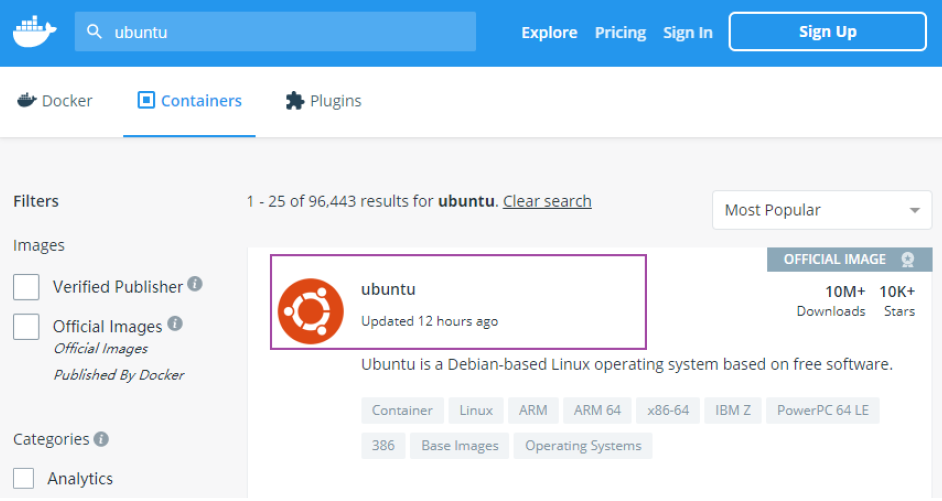942x501 pixels.
Task: Click the OFFICIAL IMAGE badge
Action: click(x=849, y=260)
